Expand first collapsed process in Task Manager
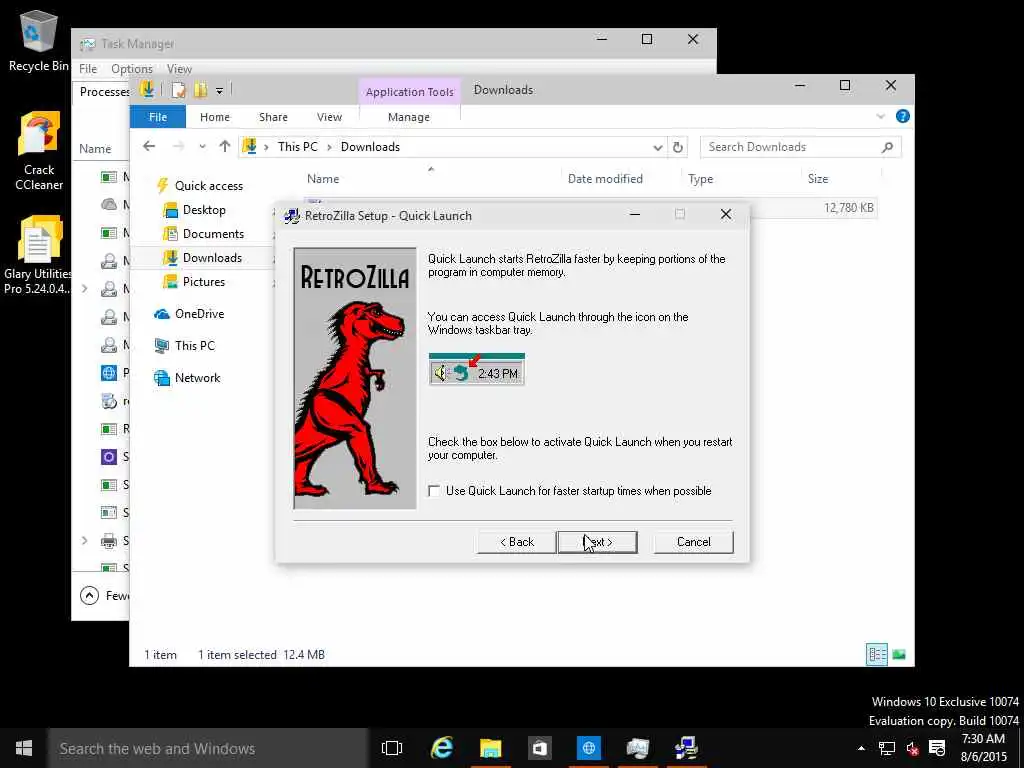 84,288
